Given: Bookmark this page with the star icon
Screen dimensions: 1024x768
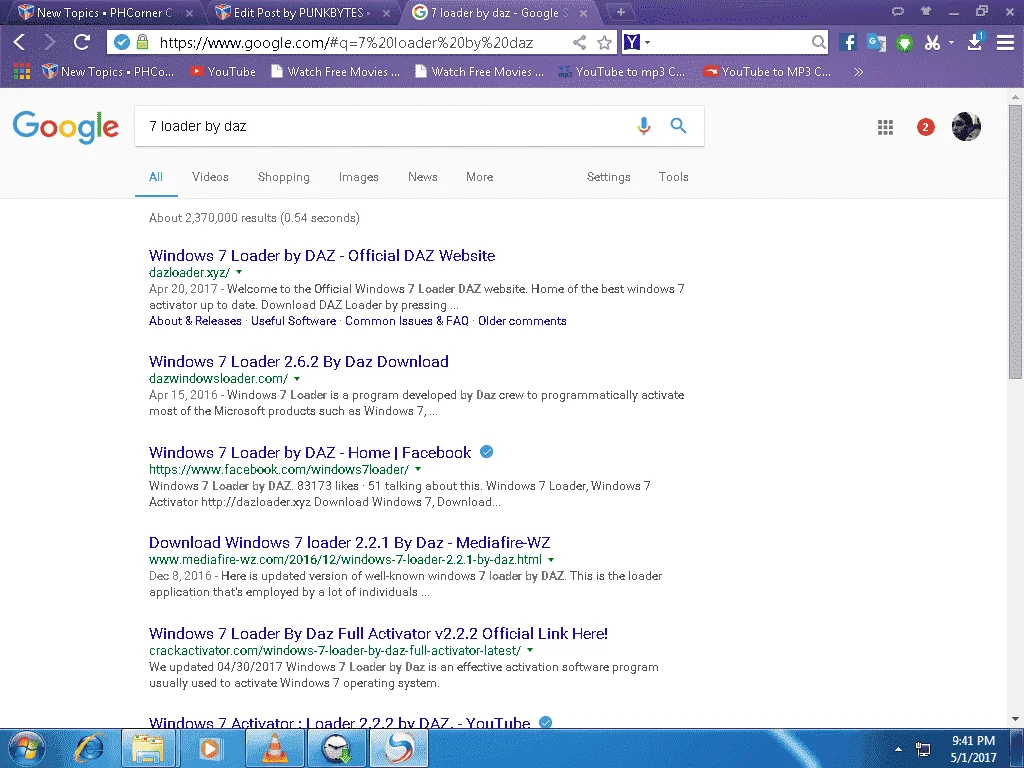Looking at the screenshot, I should [605, 43].
